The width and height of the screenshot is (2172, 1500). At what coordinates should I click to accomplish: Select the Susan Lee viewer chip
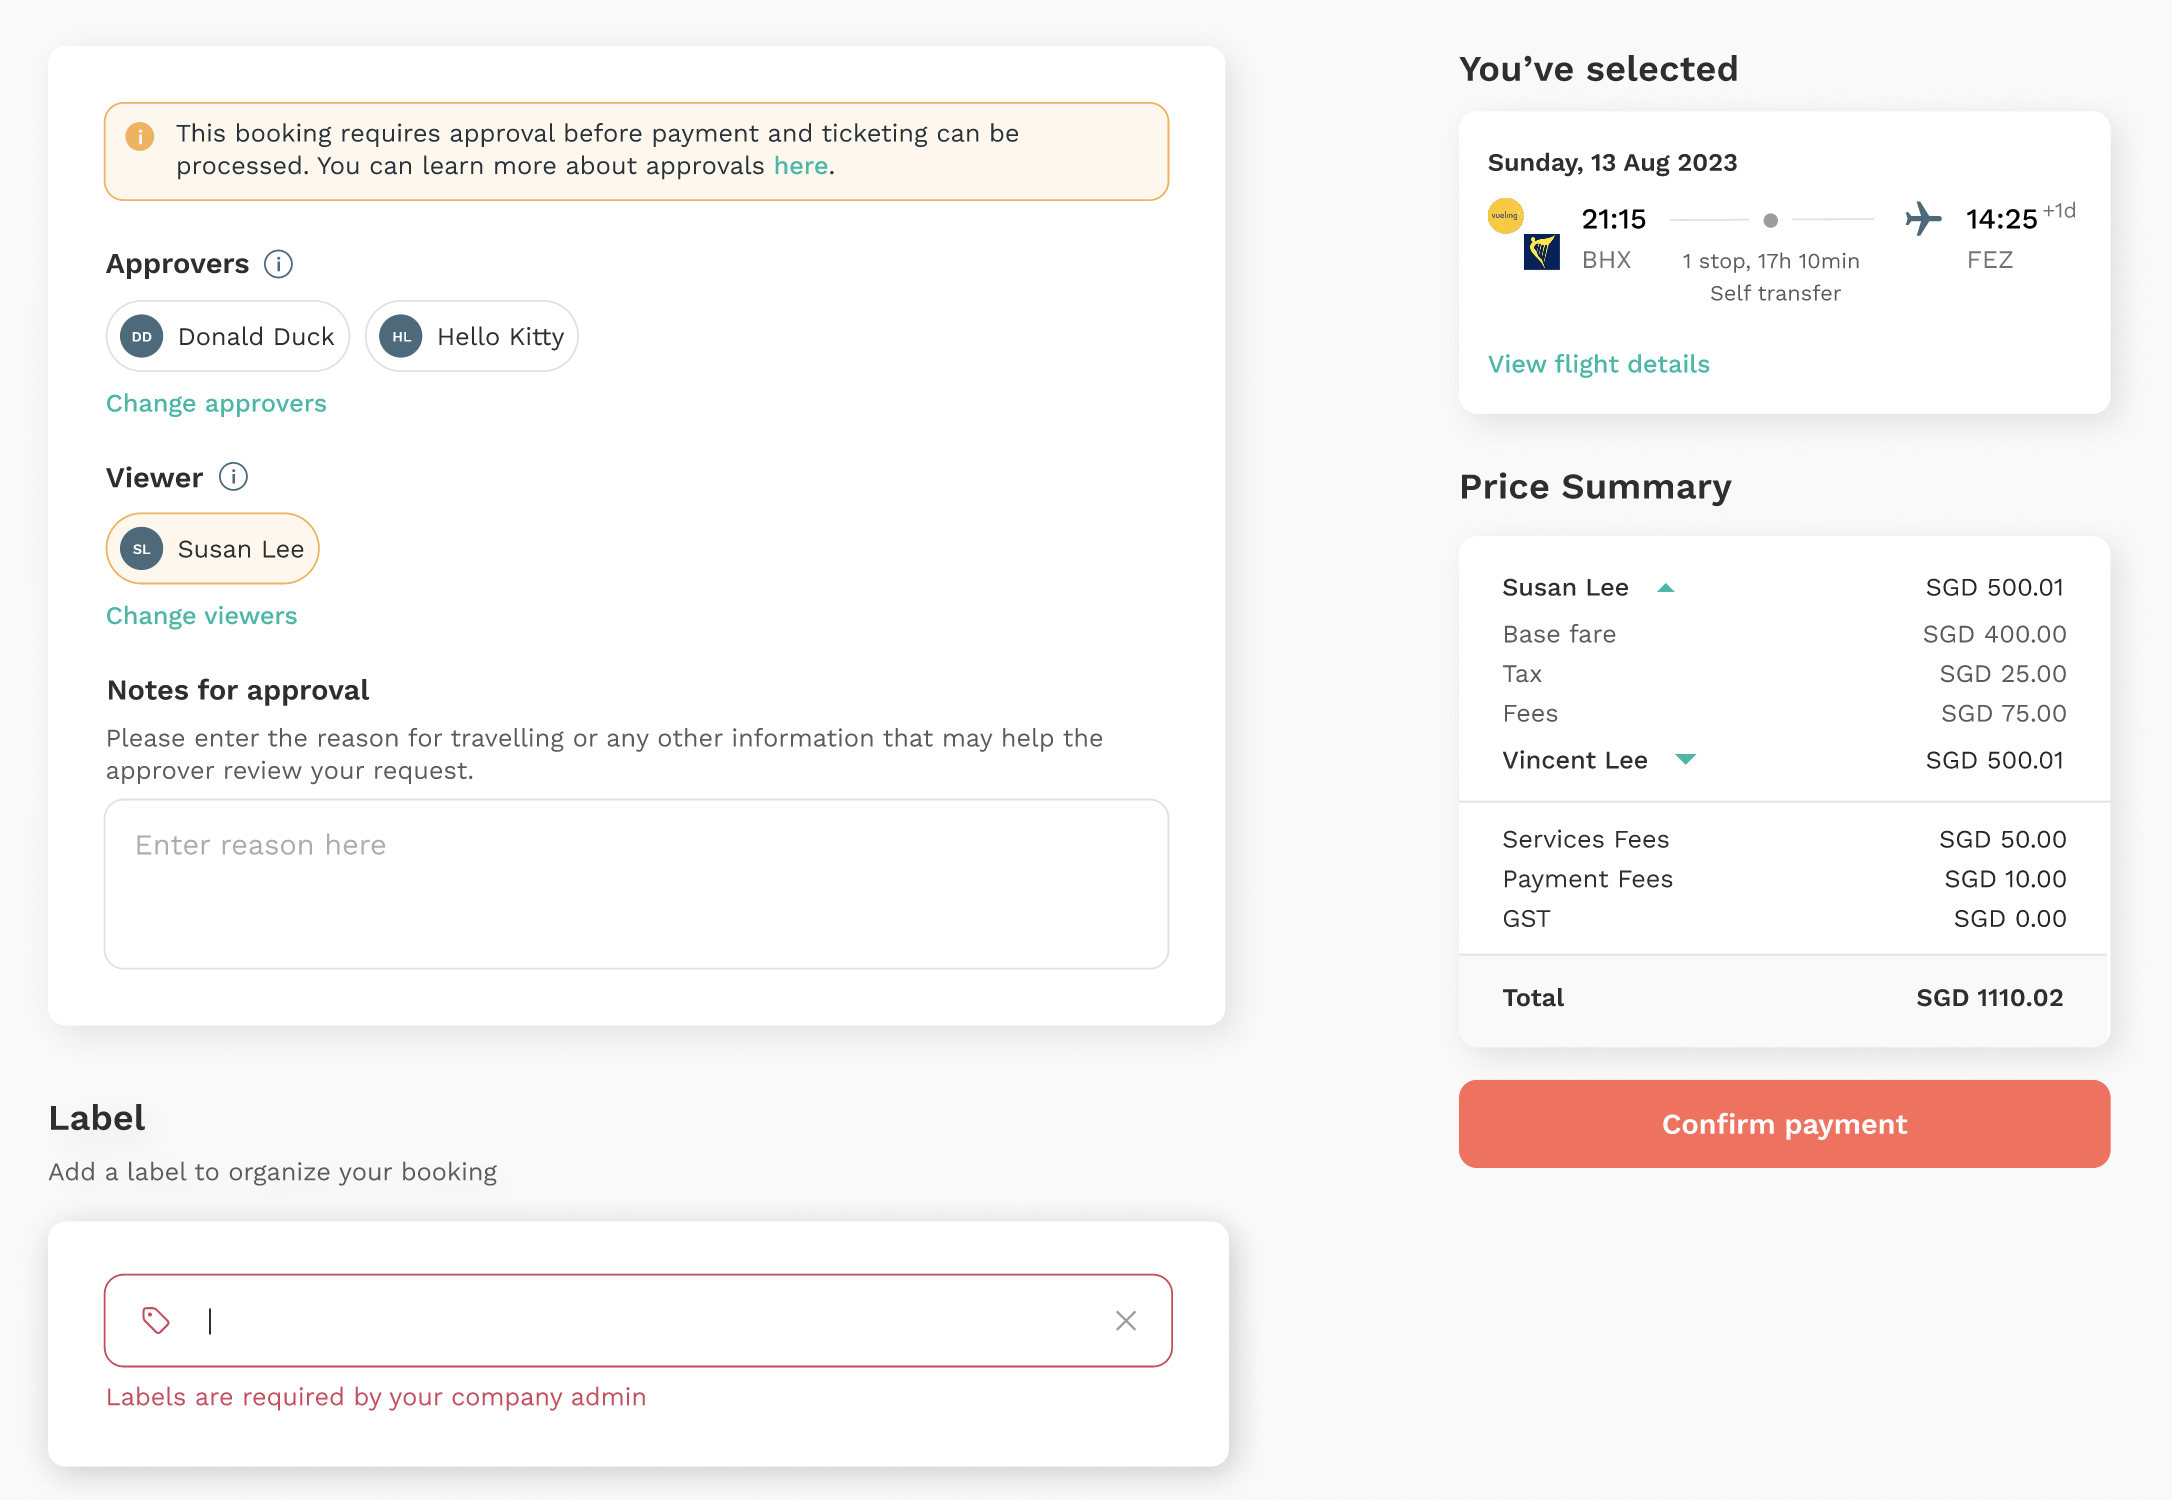point(213,549)
